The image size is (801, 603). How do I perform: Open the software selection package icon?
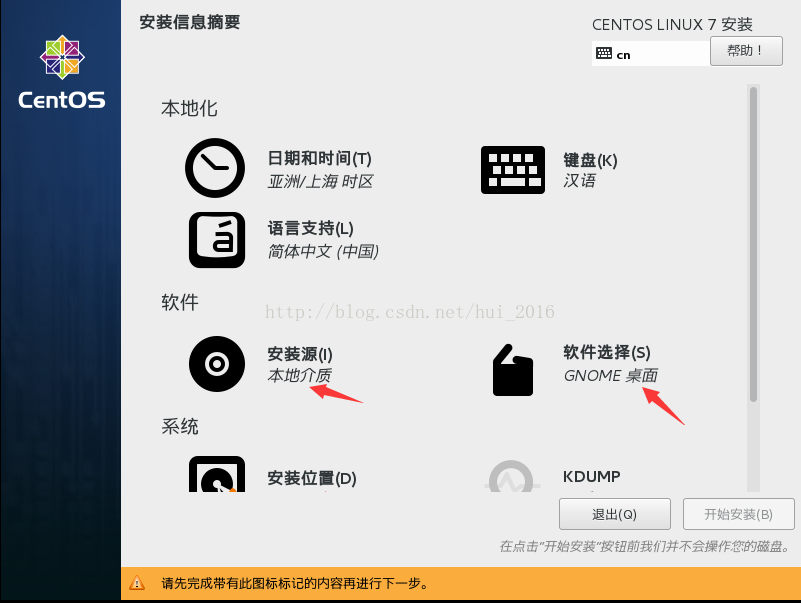click(x=512, y=370)
